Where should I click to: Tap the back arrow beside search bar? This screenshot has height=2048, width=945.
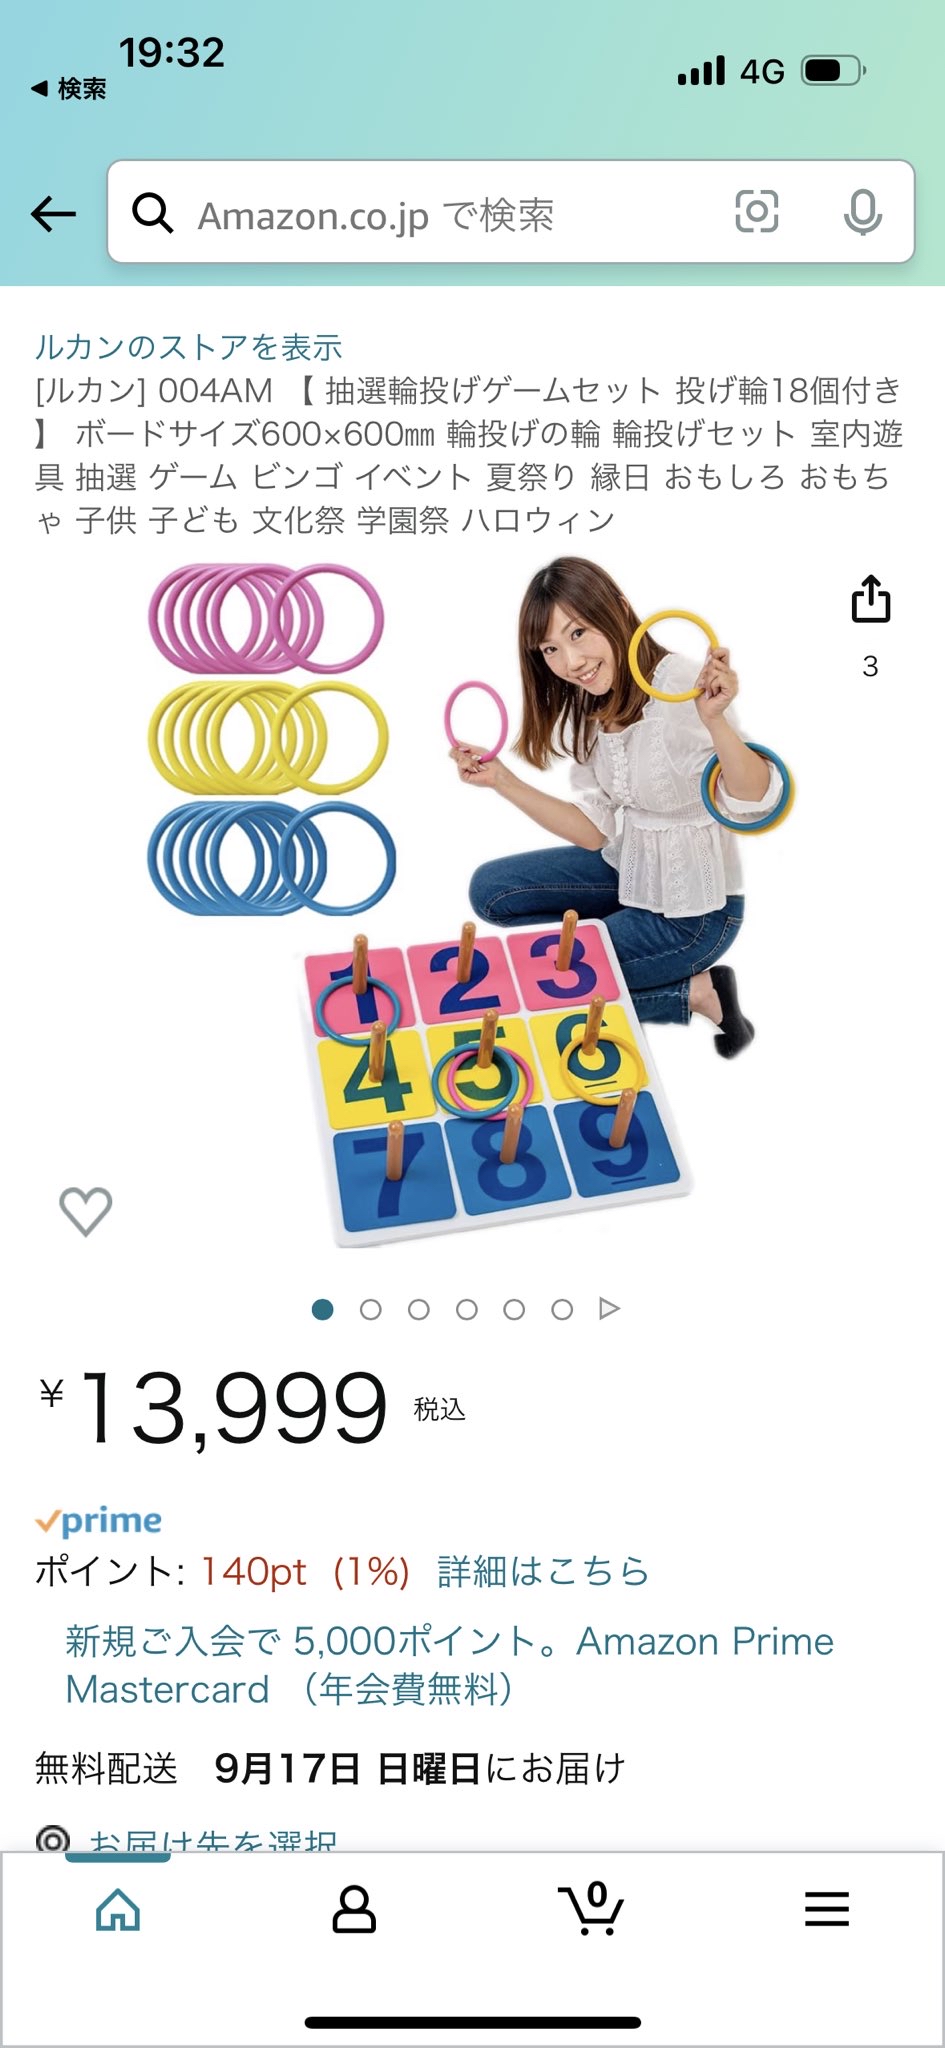click(53, 213)
